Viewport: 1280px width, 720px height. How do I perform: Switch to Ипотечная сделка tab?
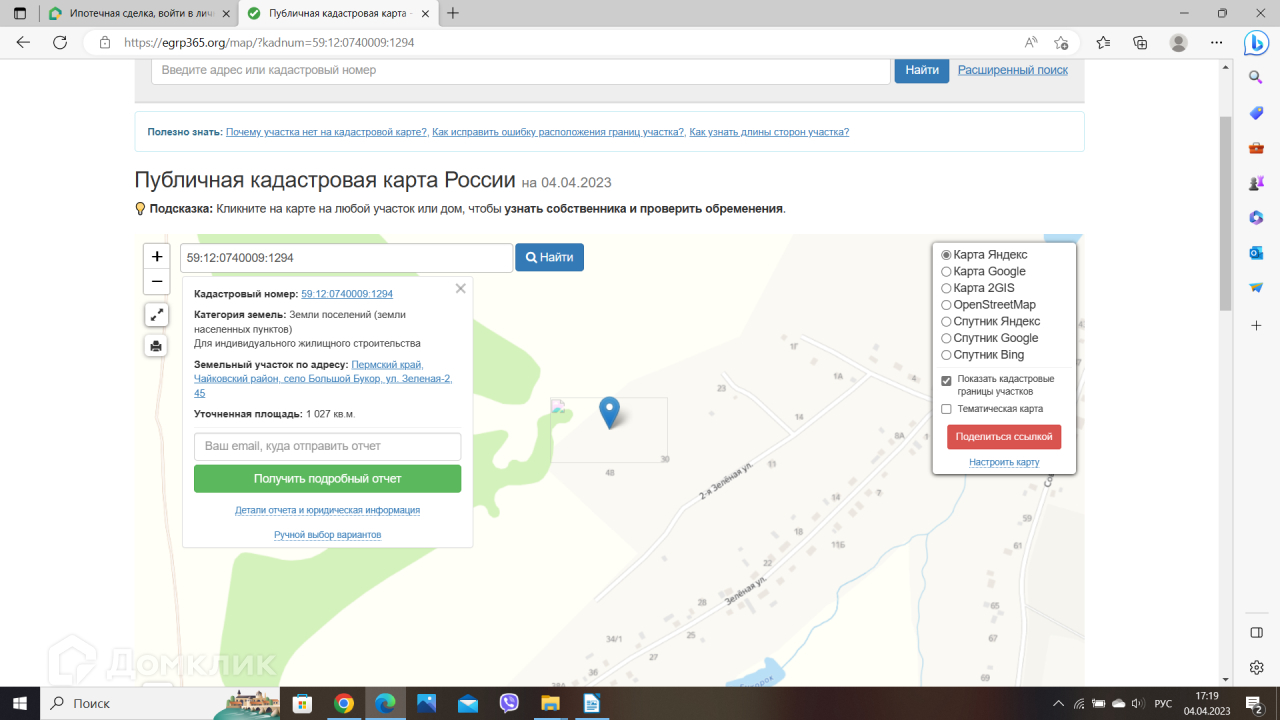point(138,13)
